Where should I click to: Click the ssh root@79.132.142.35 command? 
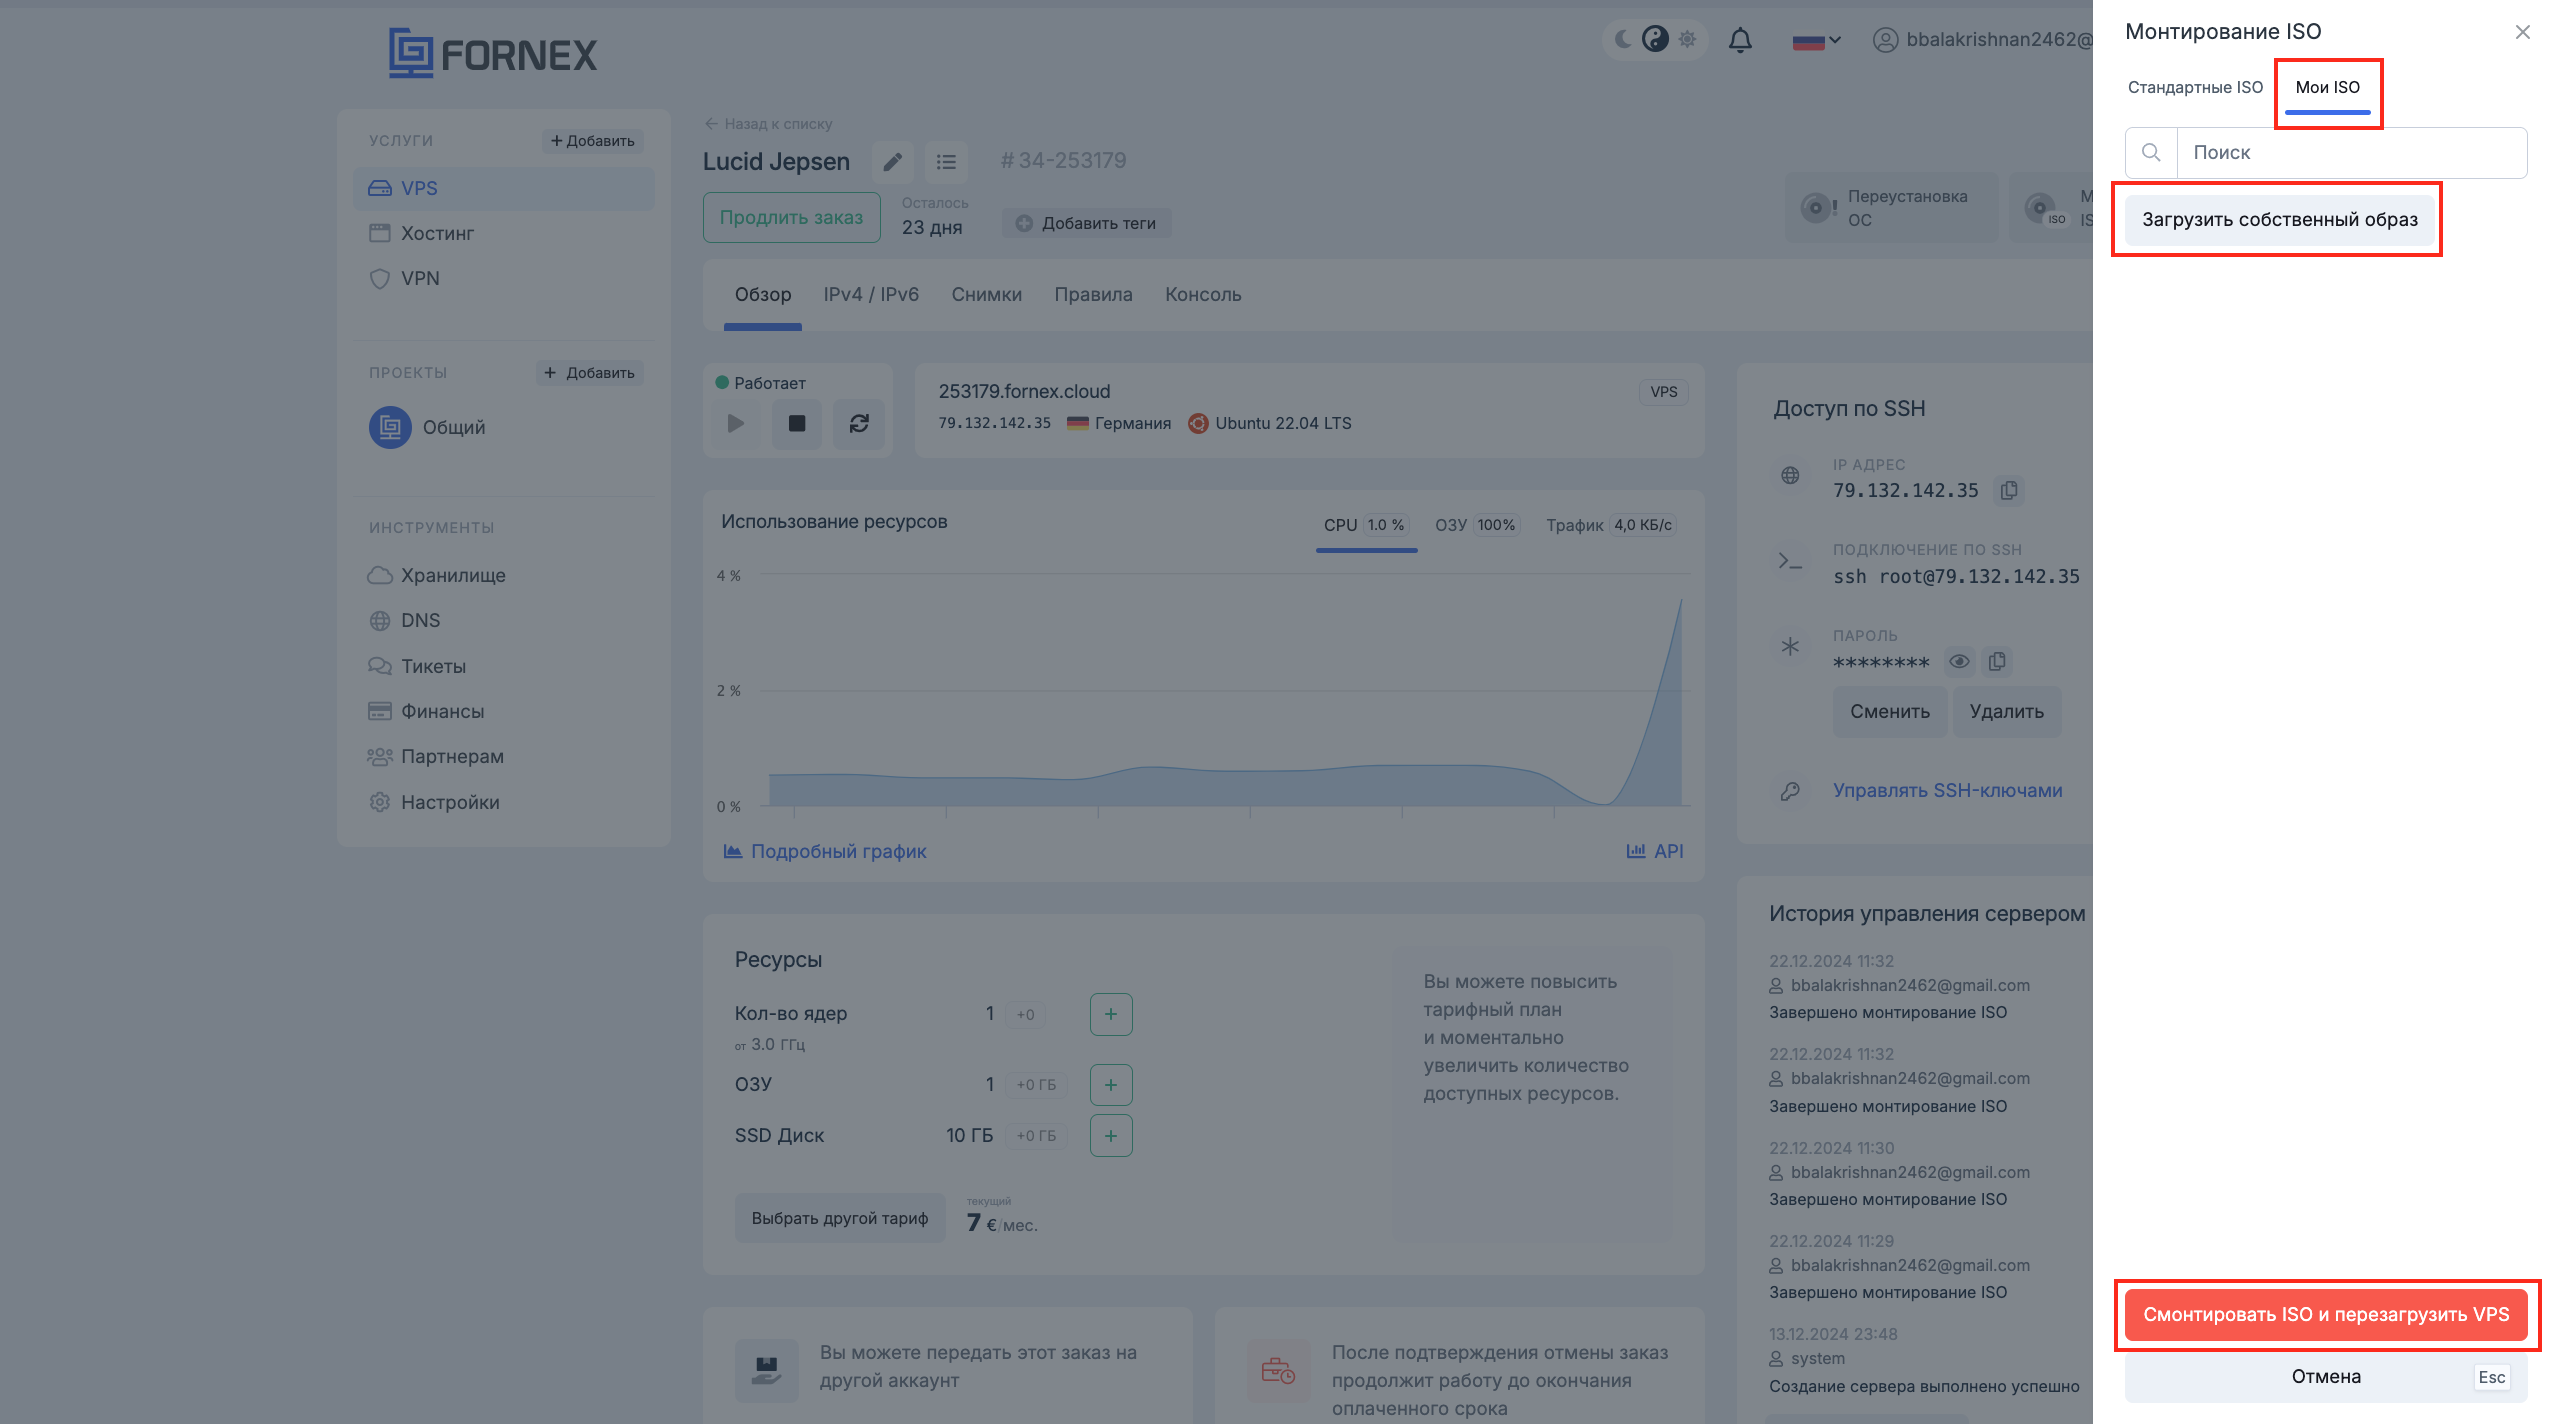click(x=1956, y=576)
